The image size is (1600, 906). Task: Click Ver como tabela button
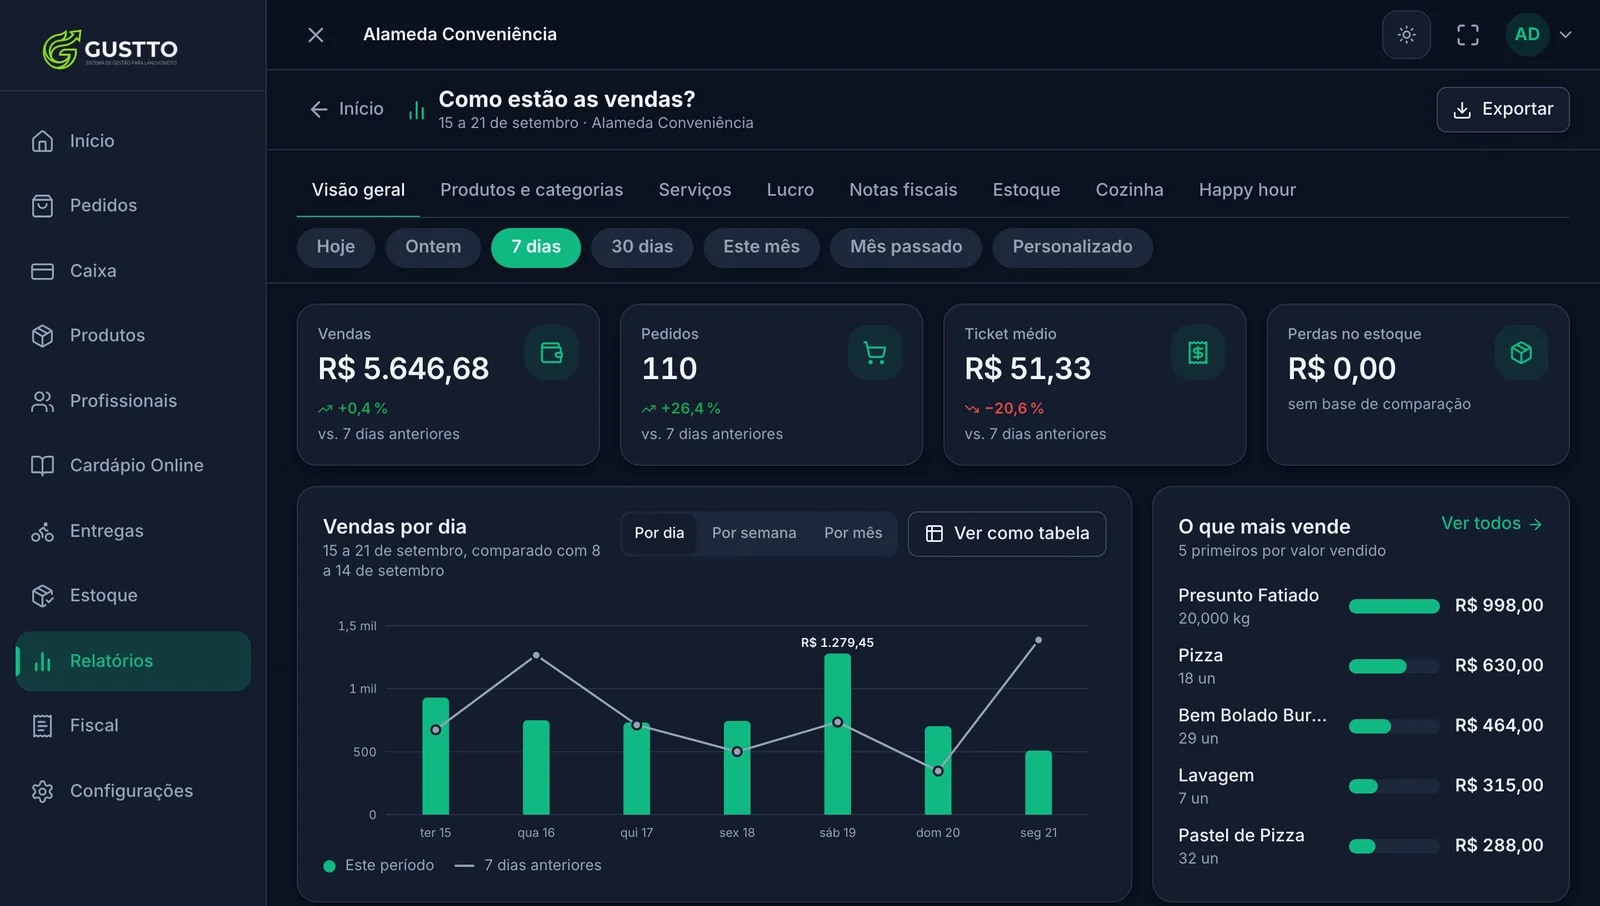tap(1007, 534)
